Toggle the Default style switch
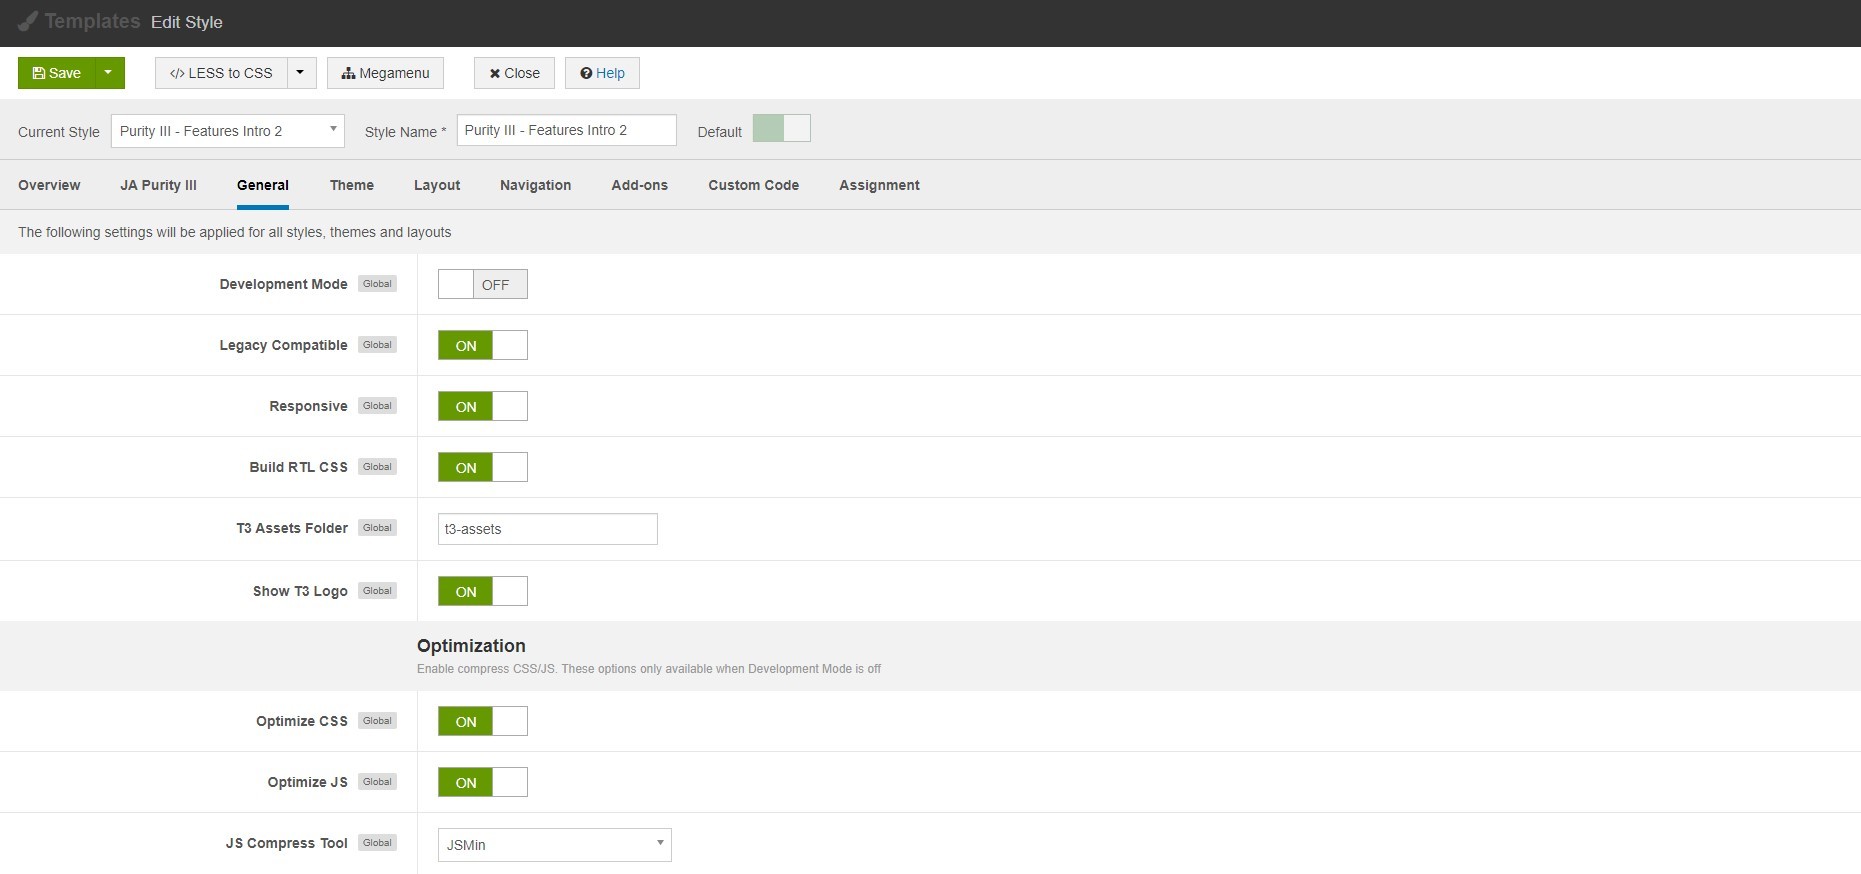Viewport: 1861px width, 874px height. click(781, 129)
